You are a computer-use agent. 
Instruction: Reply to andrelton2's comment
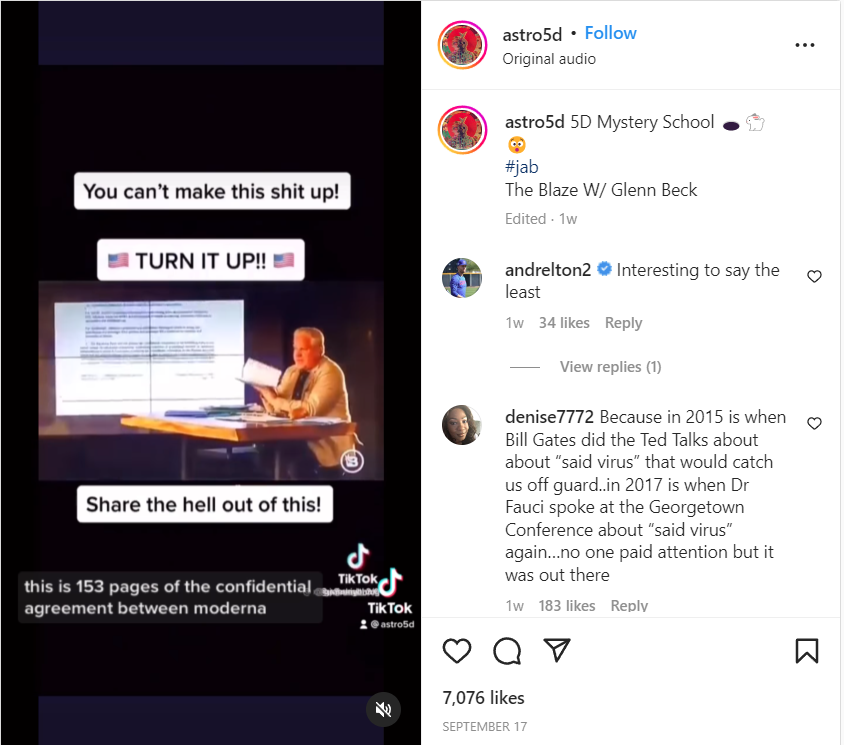[623, 322]
